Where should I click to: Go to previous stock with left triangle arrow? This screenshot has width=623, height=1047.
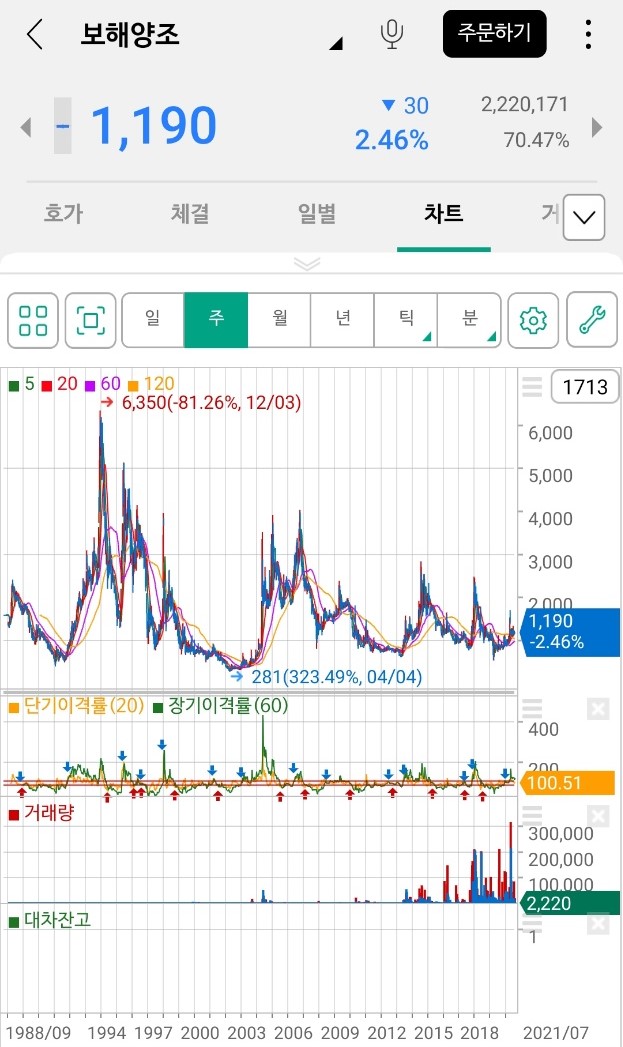(26, 127)
